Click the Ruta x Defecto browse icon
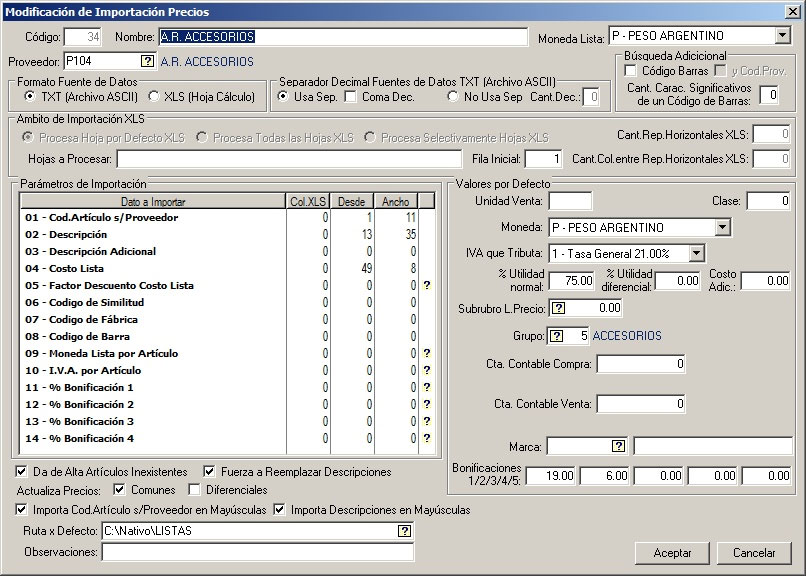Screen dimensions: 806x576 (404, 531)
